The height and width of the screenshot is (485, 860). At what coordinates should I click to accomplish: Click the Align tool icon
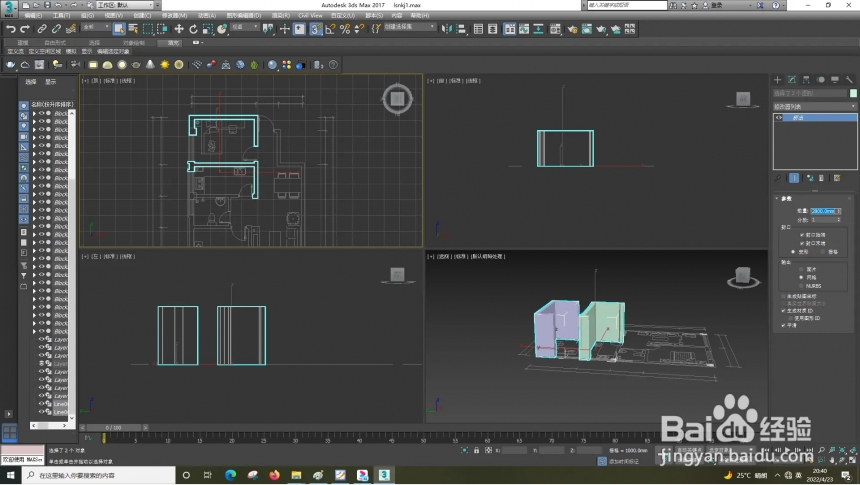coord(461,29)
